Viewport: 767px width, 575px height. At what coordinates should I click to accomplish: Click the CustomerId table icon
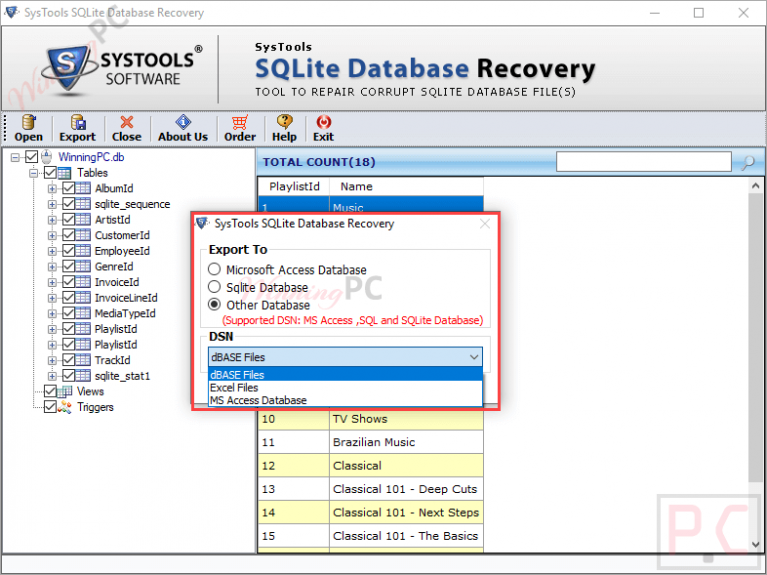click(83, 235)
